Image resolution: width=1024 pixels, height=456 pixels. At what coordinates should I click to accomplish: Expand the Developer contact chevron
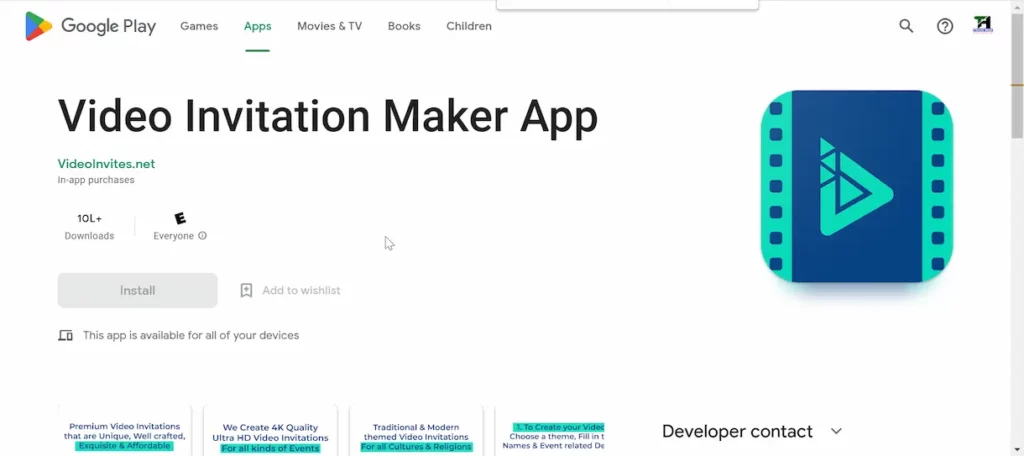click(836, 431)
